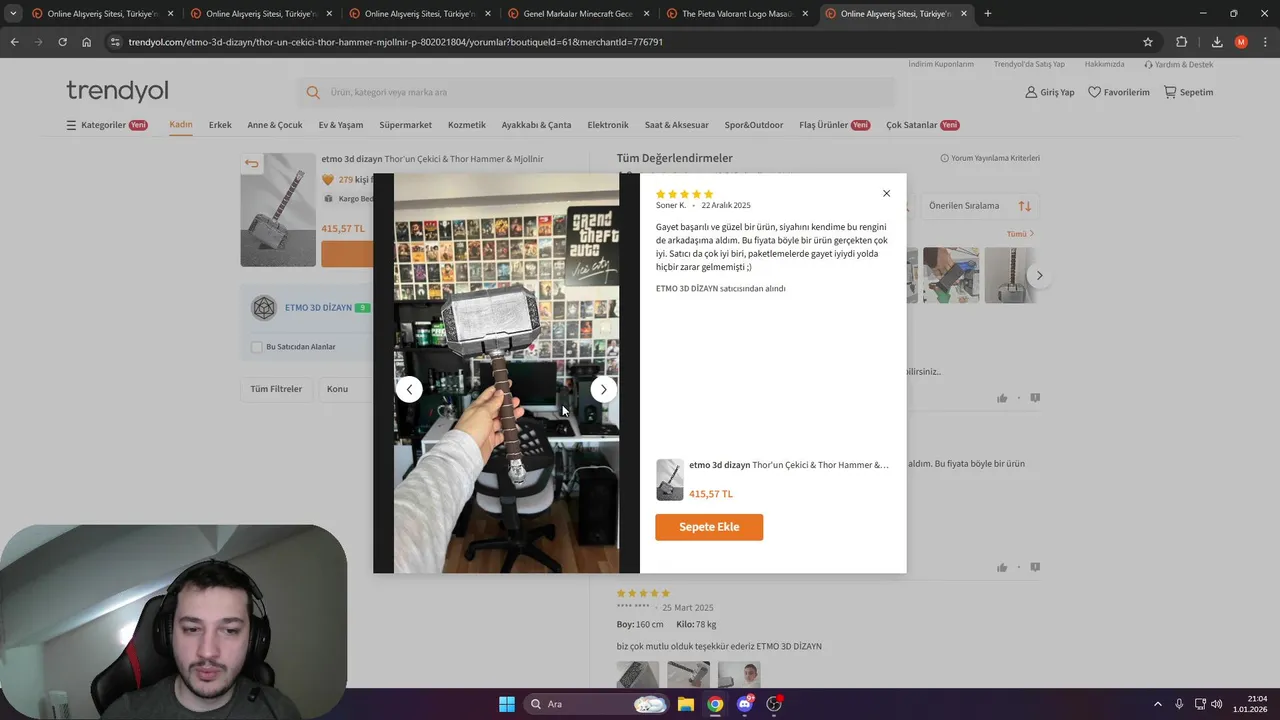Open Saat & Aksesuar category
This screenshot has height=720, width=1280.
pos(677,125)
